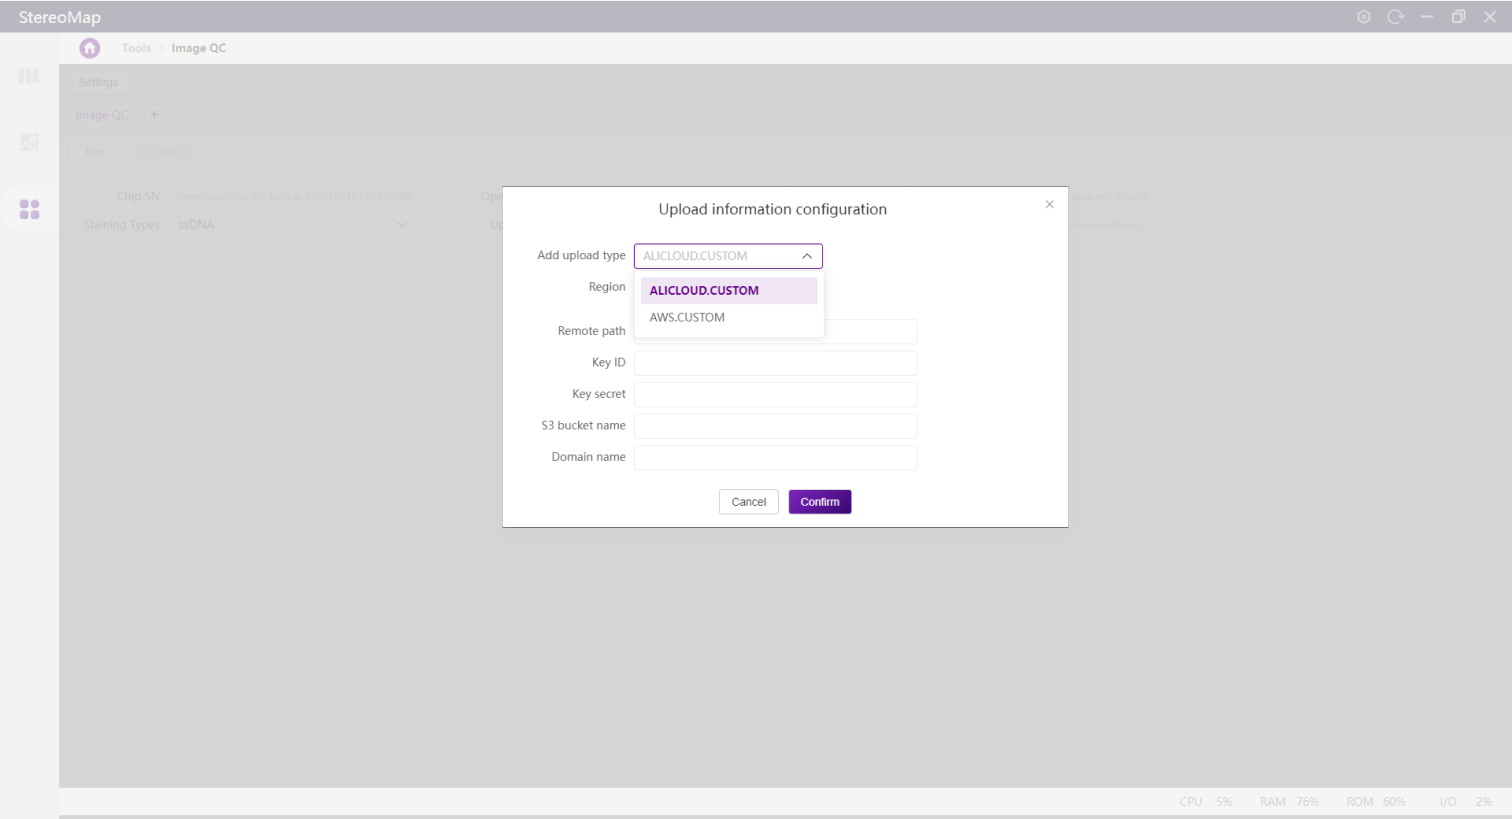Open the image viewer sidebar icon
1512x819 pixels.
pos(29,143)
